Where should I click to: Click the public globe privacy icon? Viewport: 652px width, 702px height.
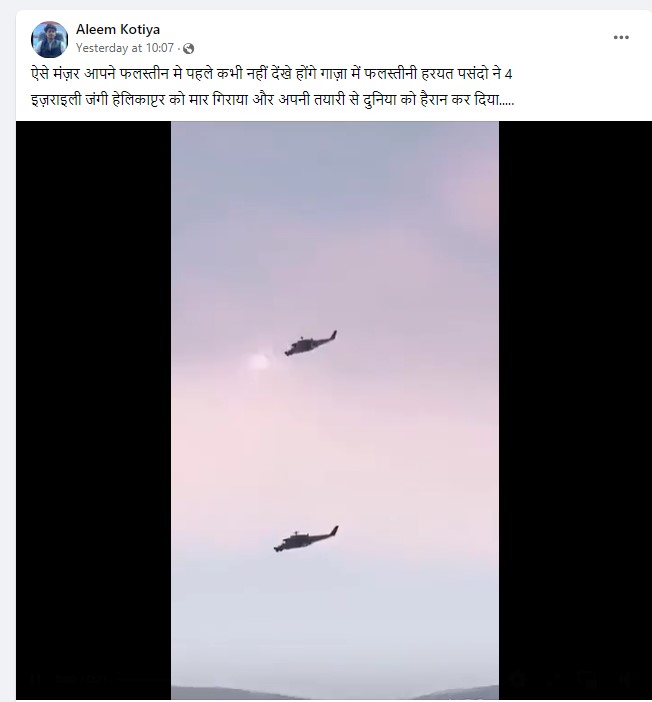[189, 48]
